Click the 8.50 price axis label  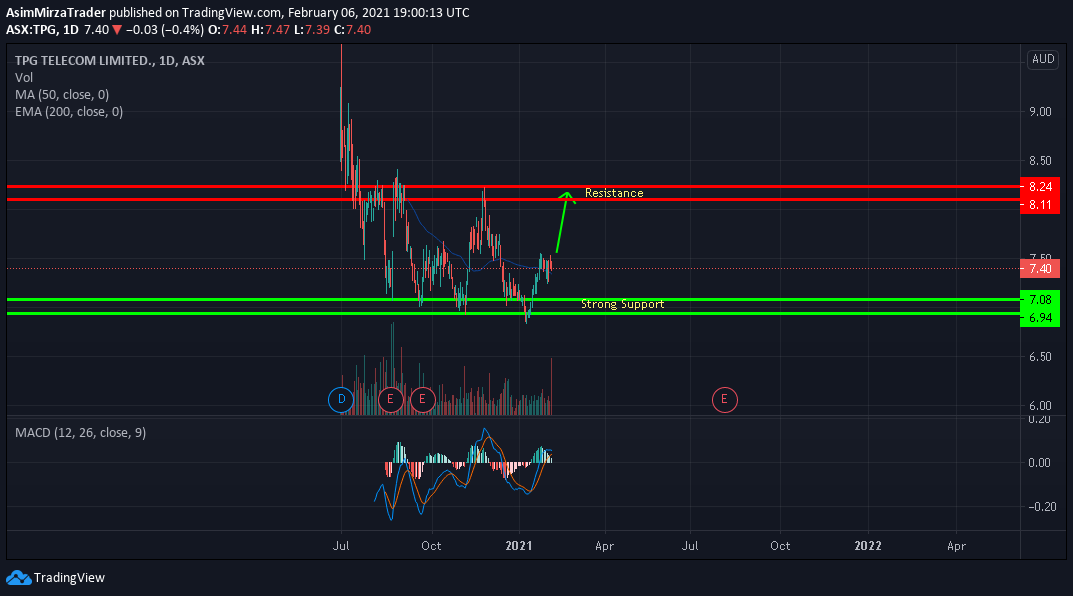pos(1040,161)
